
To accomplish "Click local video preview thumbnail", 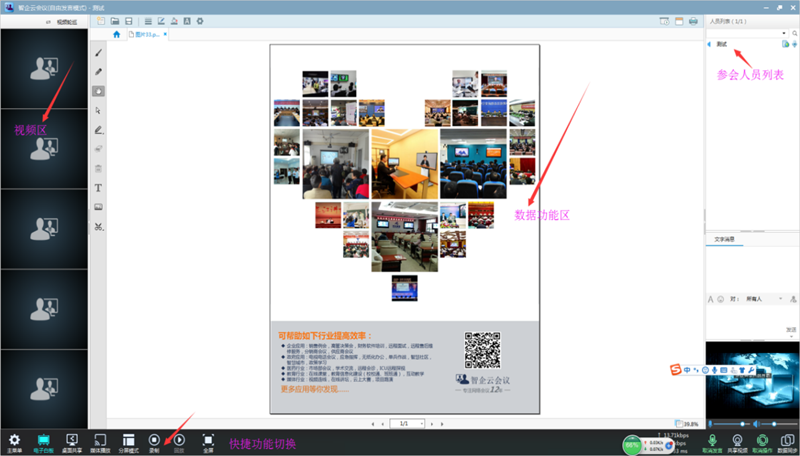I will (x=752, y=380).
